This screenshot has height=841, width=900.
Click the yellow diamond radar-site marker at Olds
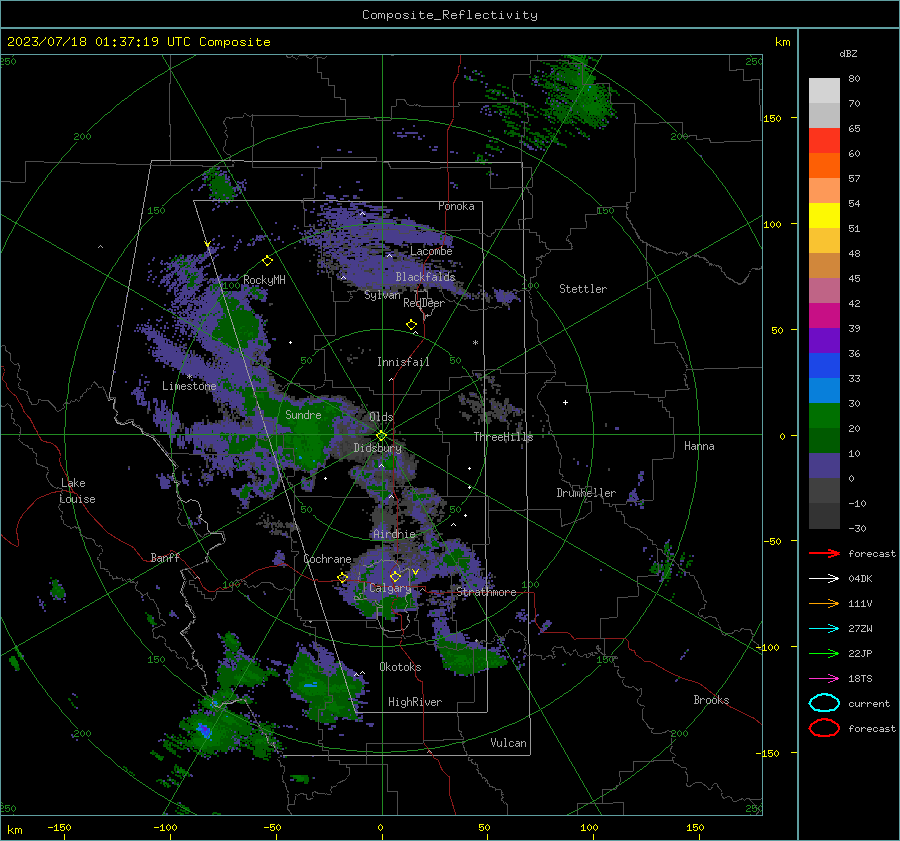click(381, 436)
